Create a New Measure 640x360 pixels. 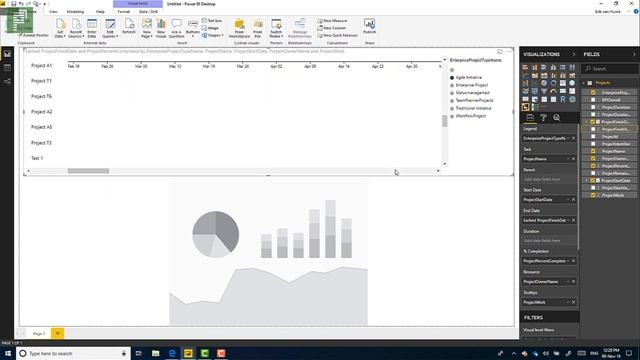tap(332, 20)
